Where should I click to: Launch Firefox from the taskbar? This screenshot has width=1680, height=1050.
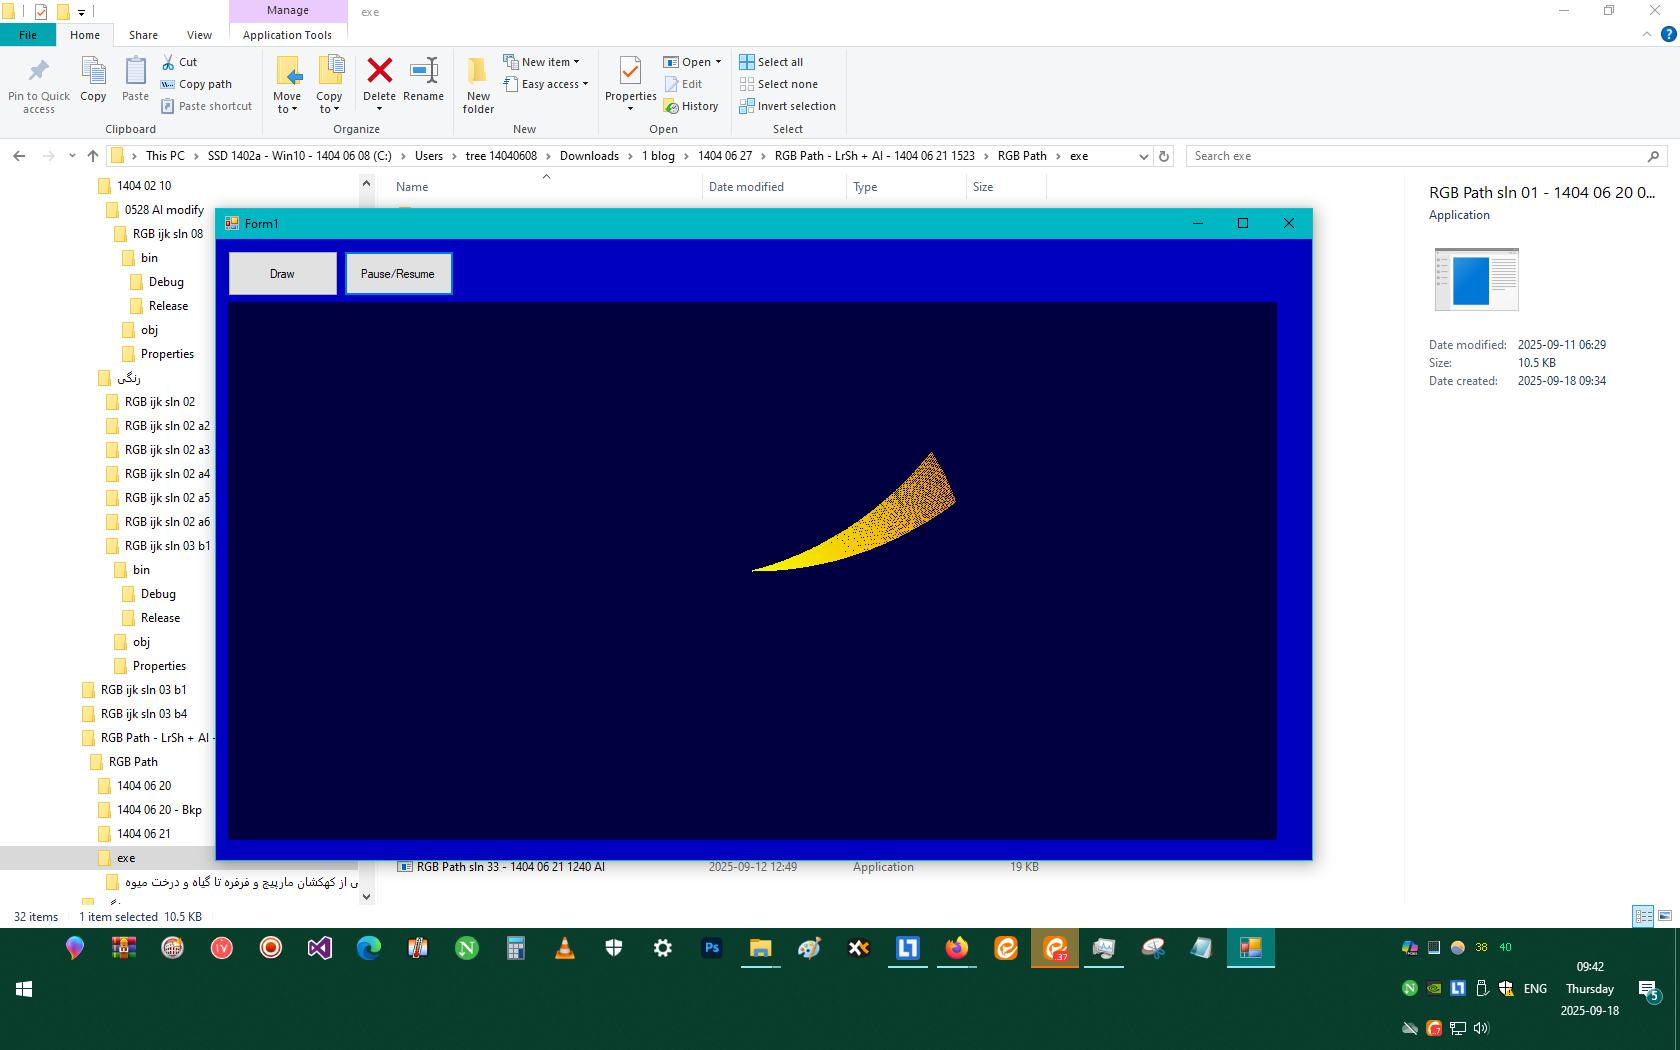coord(956,948)
